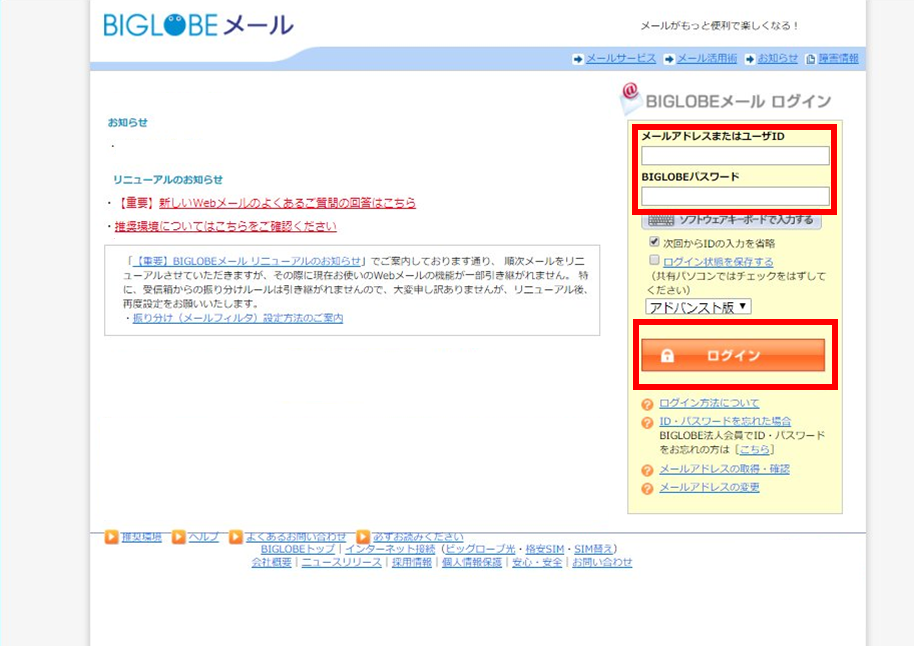
Task: Click the keyboard icon on software keyboard button
Action: click(661, 220)
